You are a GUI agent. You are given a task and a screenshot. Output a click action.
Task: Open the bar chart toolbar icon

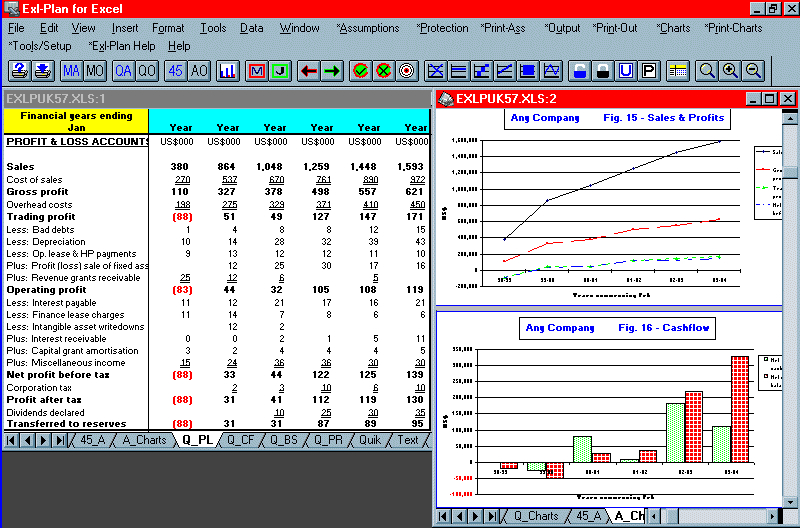click(228, 71)
